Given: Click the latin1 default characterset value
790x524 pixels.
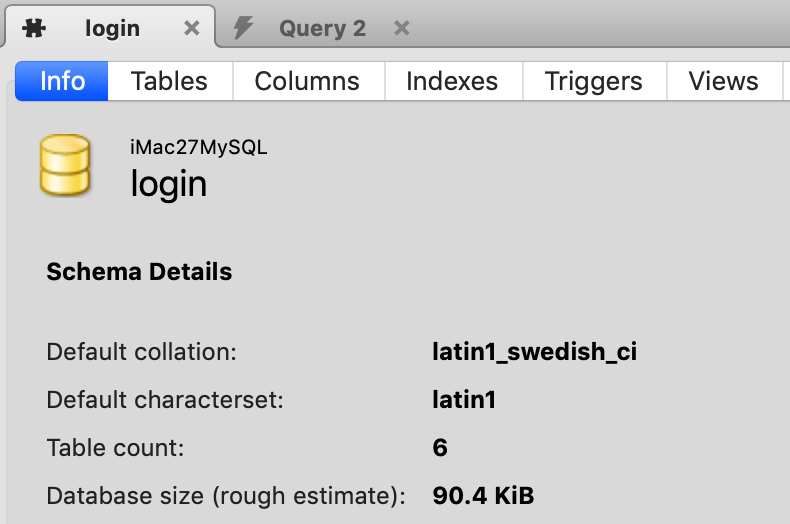Looking at the screenshot, I should coord(464,400).
